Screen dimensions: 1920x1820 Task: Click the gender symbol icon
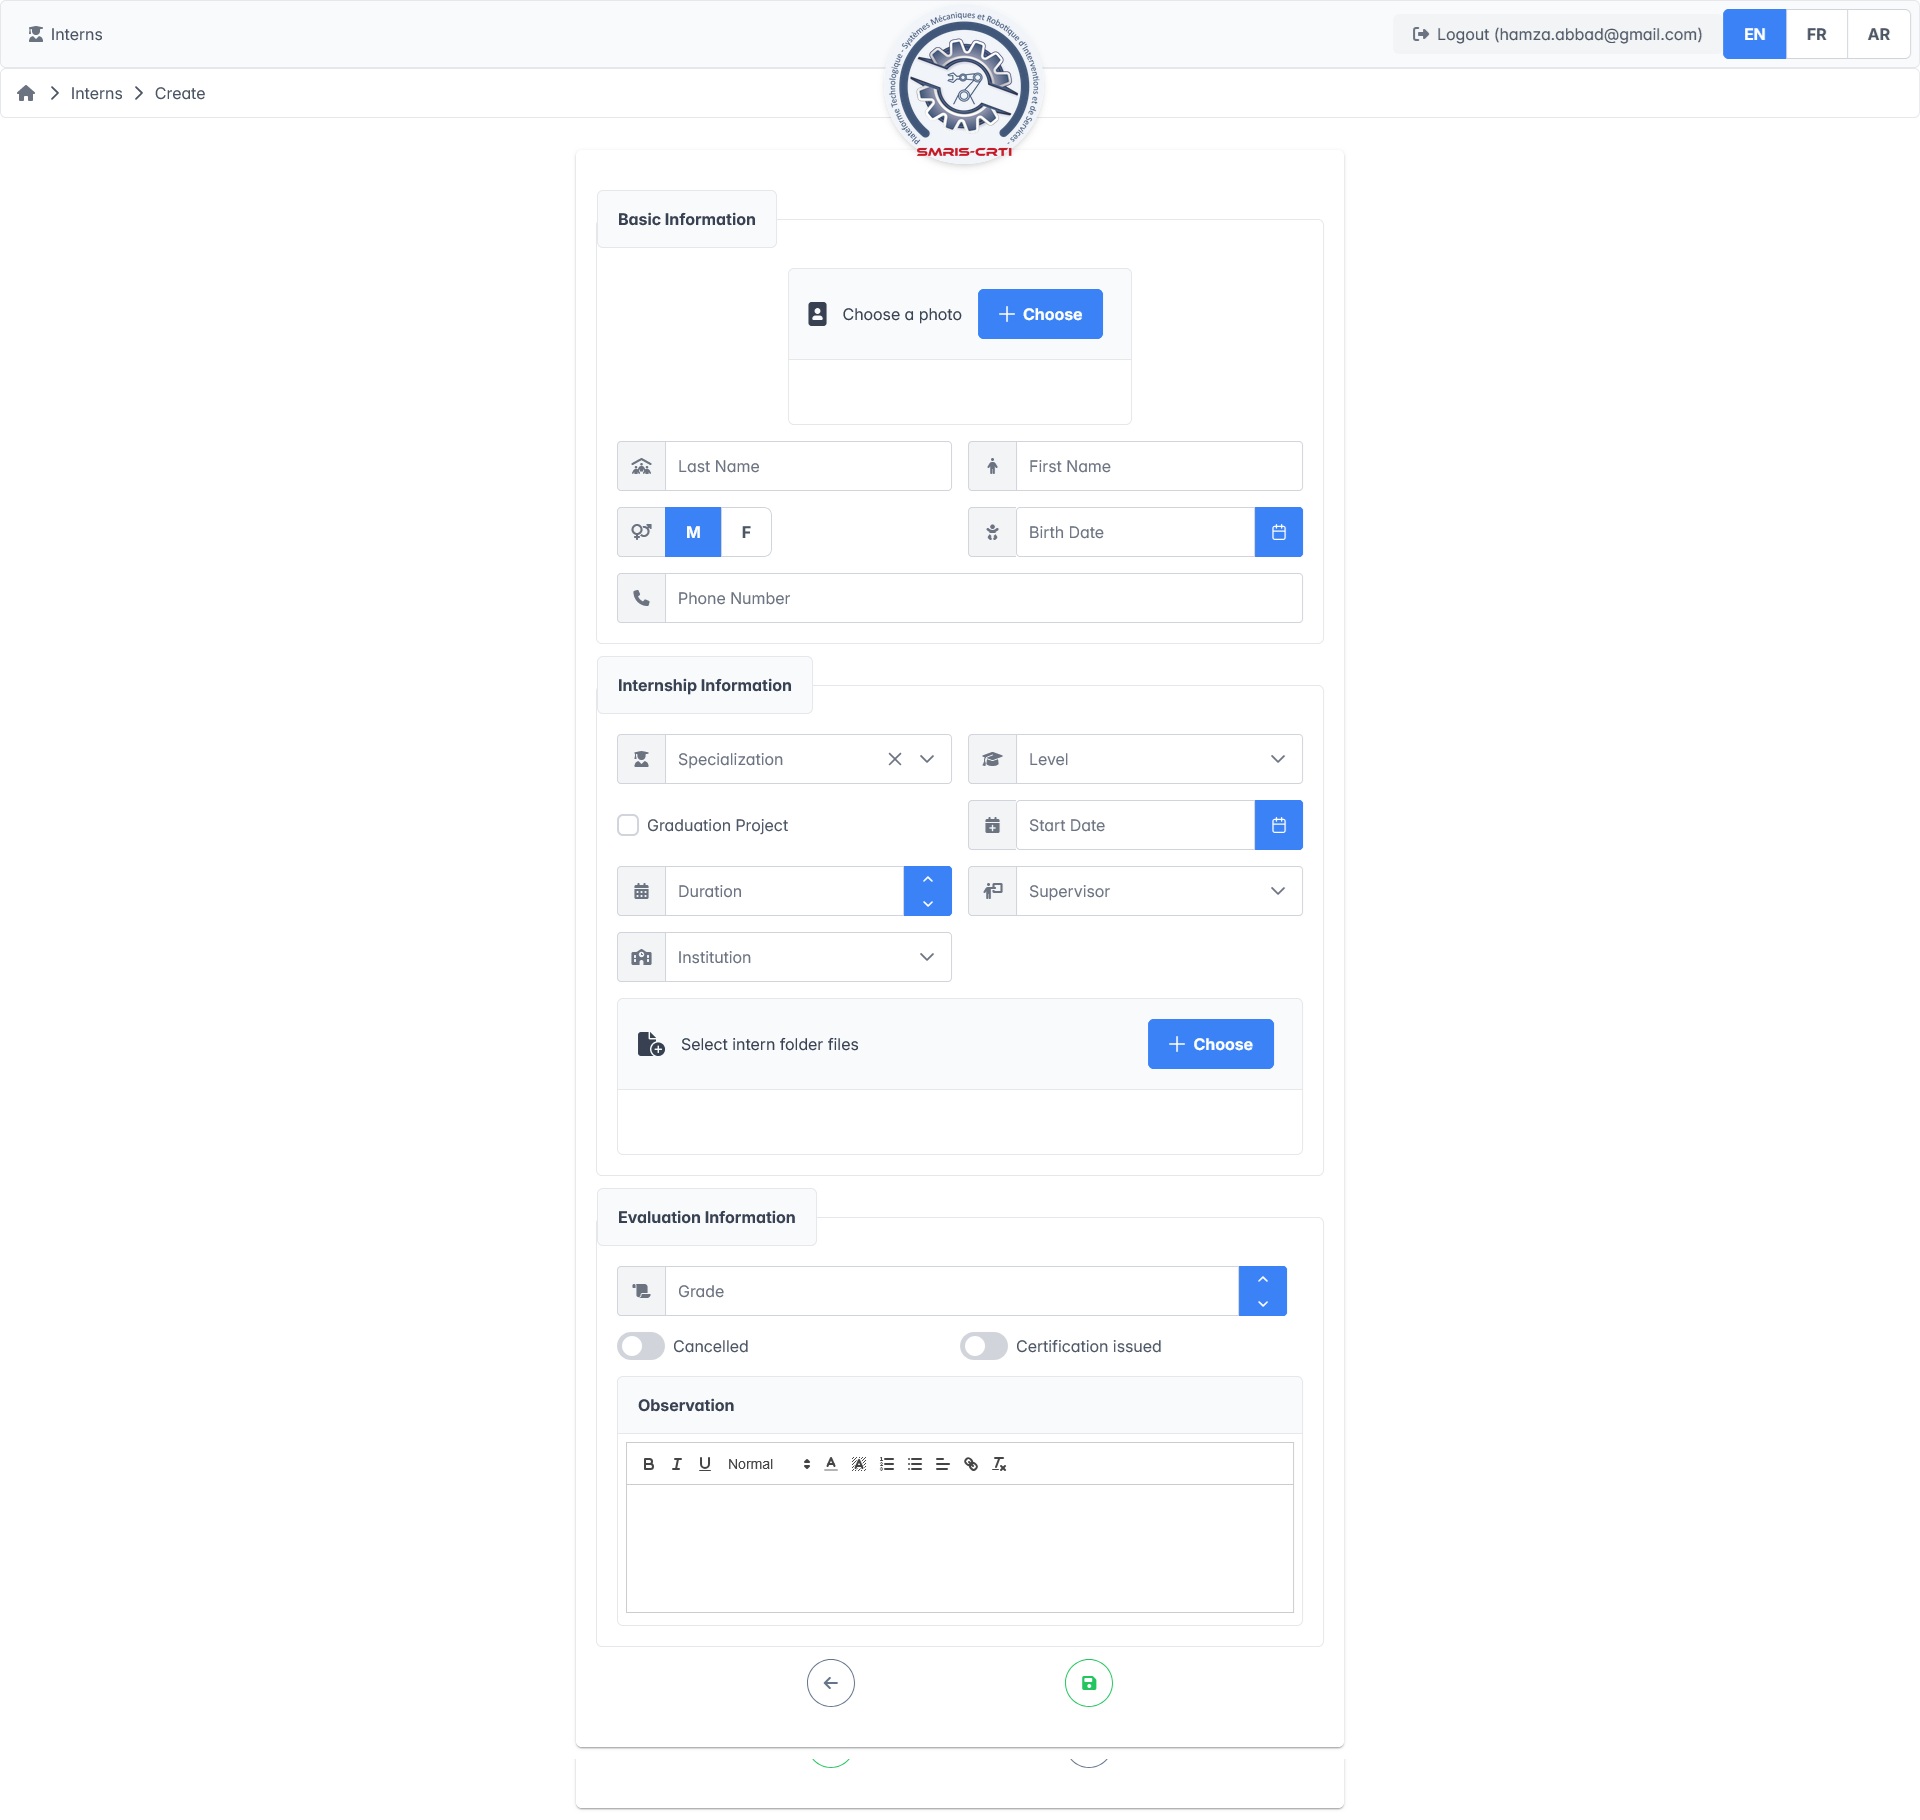(641, 532)
